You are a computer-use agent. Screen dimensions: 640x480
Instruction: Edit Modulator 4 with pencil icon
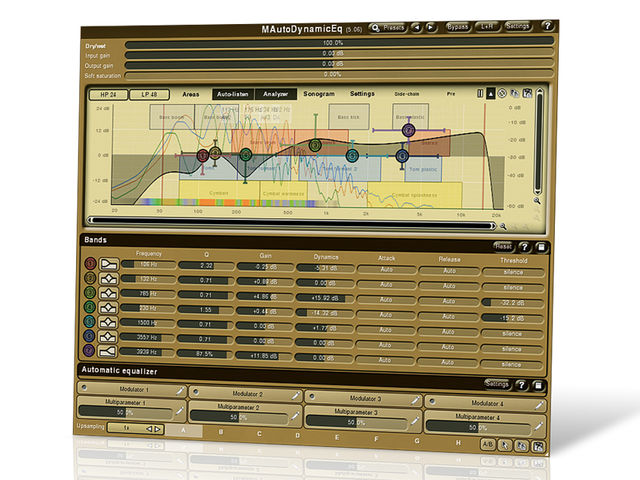coord(539,405)
